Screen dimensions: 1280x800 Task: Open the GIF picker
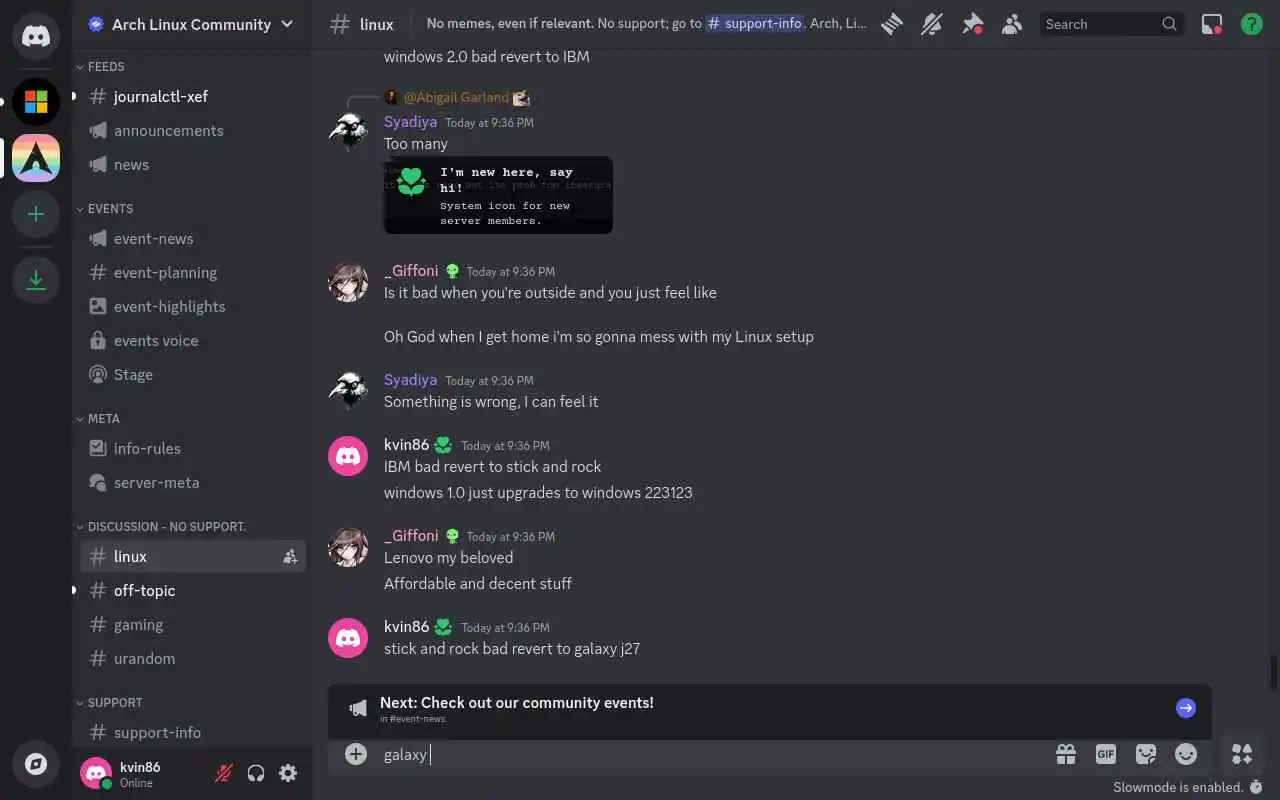(1105, 754)
